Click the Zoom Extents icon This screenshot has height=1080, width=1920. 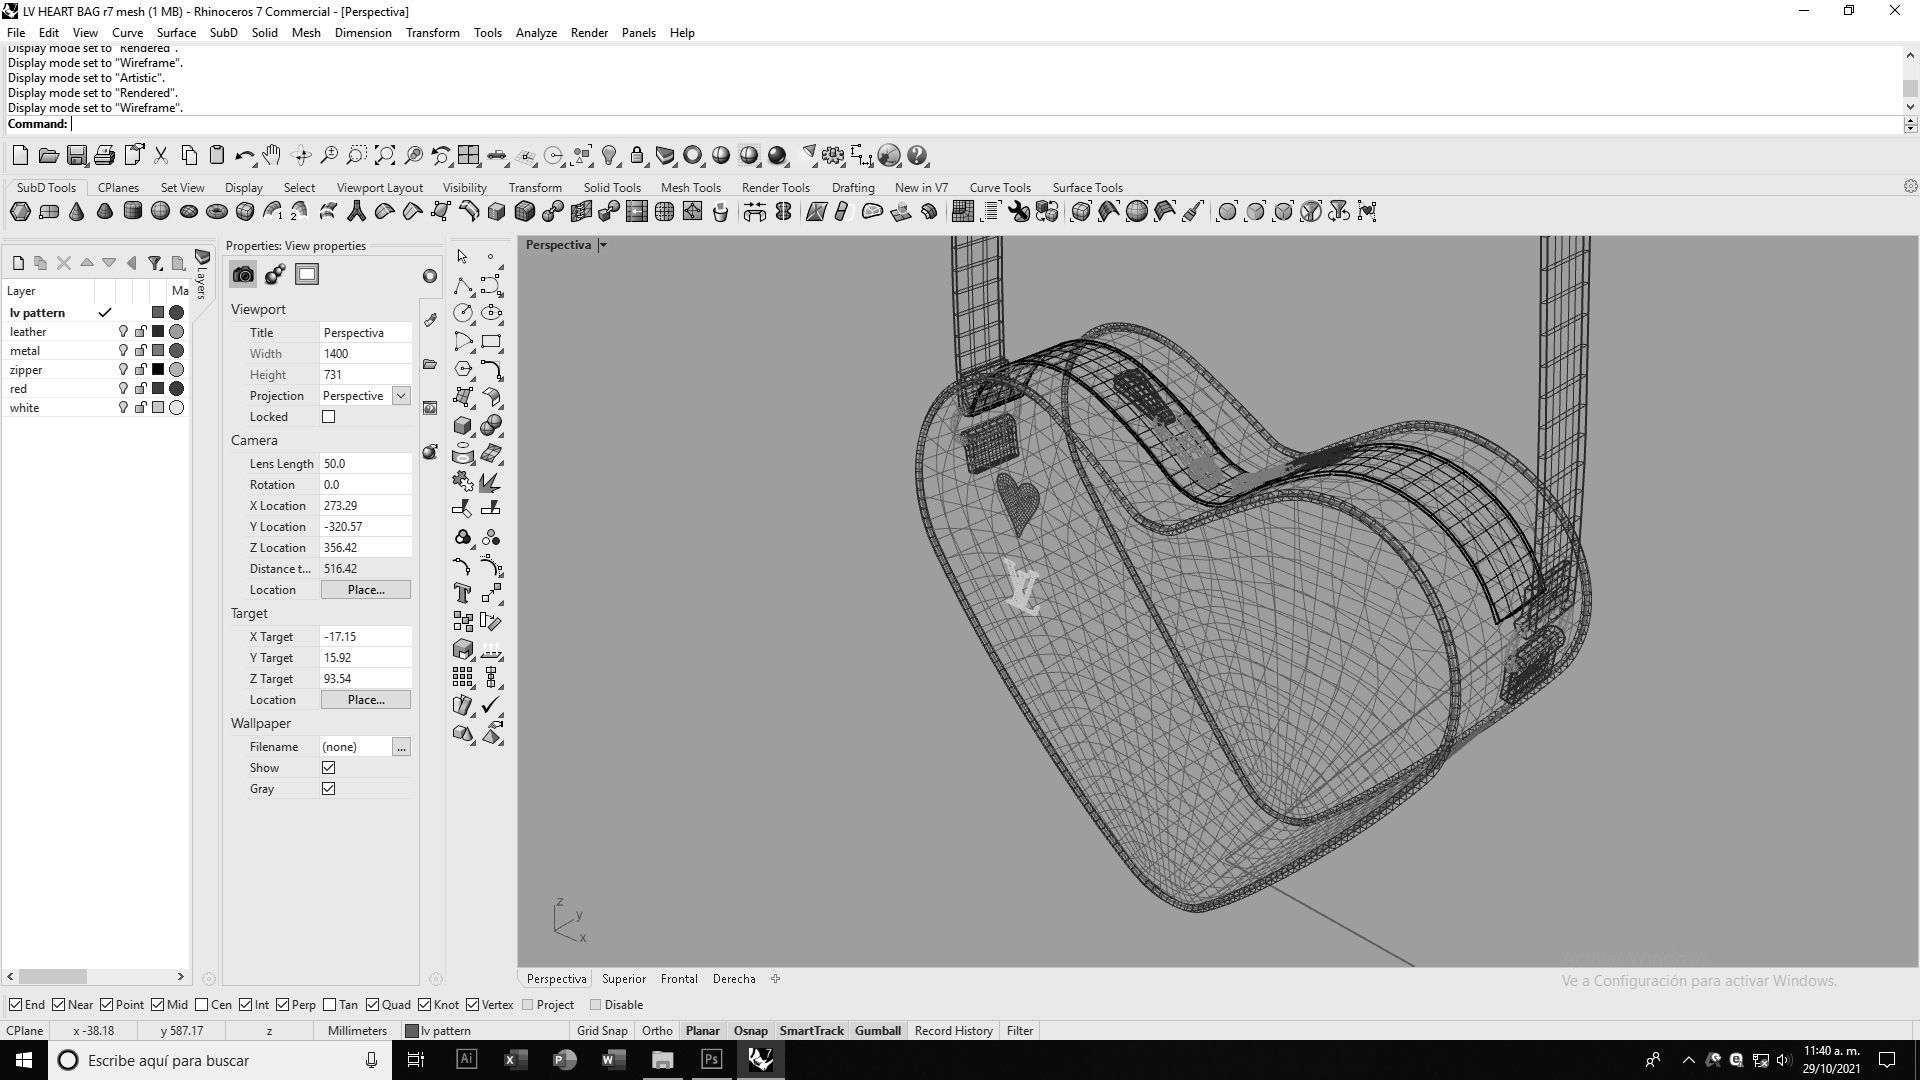[385, 156]
